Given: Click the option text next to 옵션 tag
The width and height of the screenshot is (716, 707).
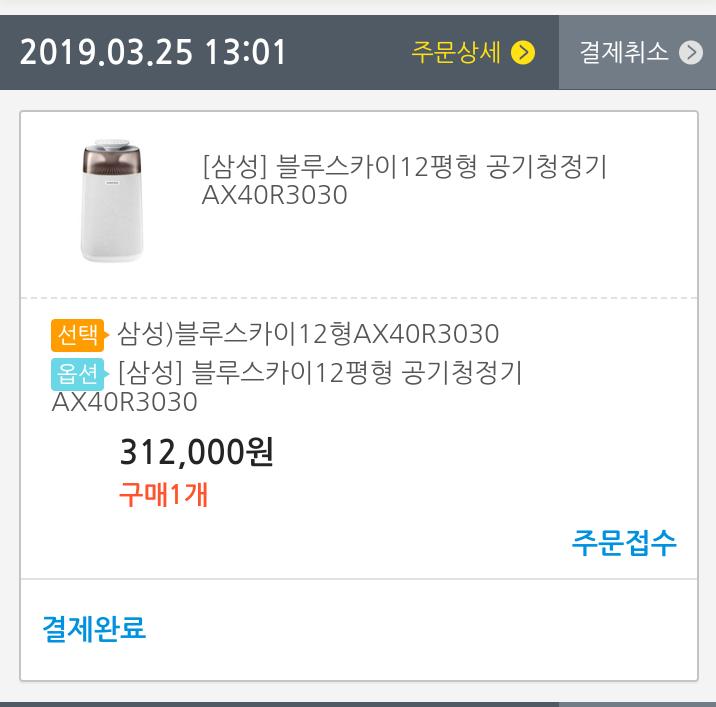Looking at the screenshot, I should point(320,373).
